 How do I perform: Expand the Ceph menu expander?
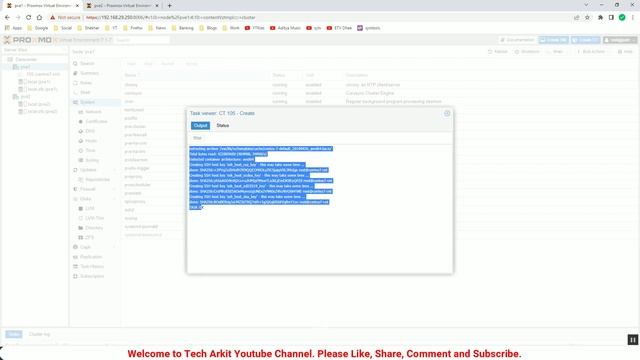(x=114, y=247)
